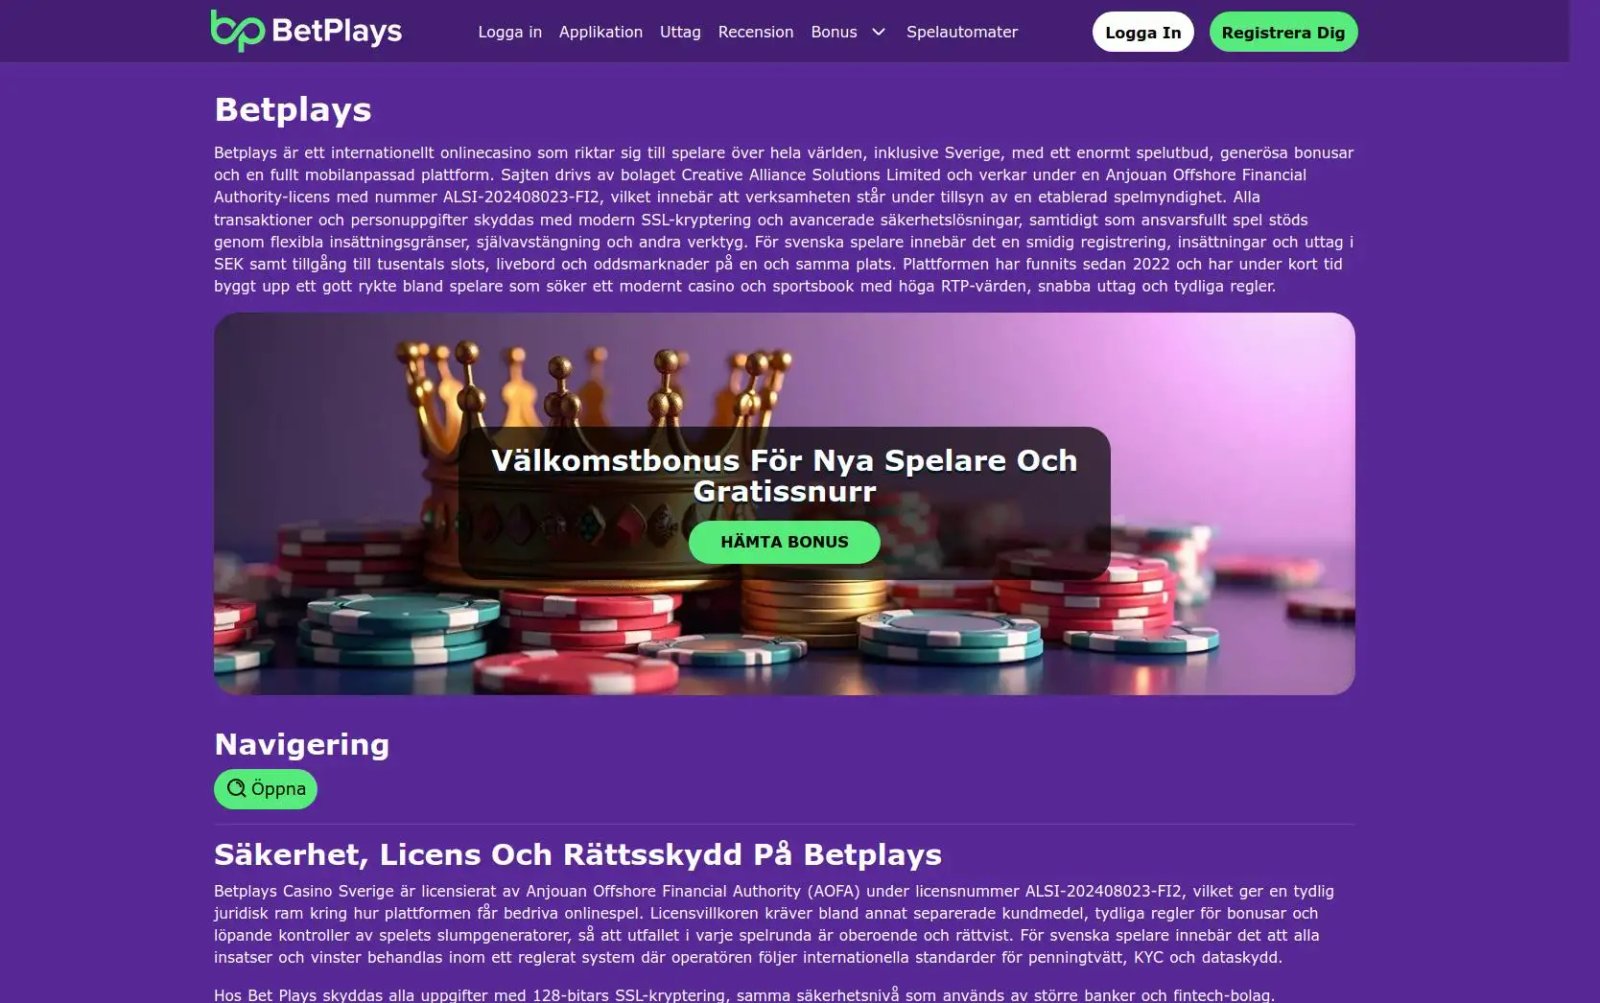Open the Logga in nav link
Image resolution: width=1600 pixels, height=1003 pixels.
click(510, 32)
